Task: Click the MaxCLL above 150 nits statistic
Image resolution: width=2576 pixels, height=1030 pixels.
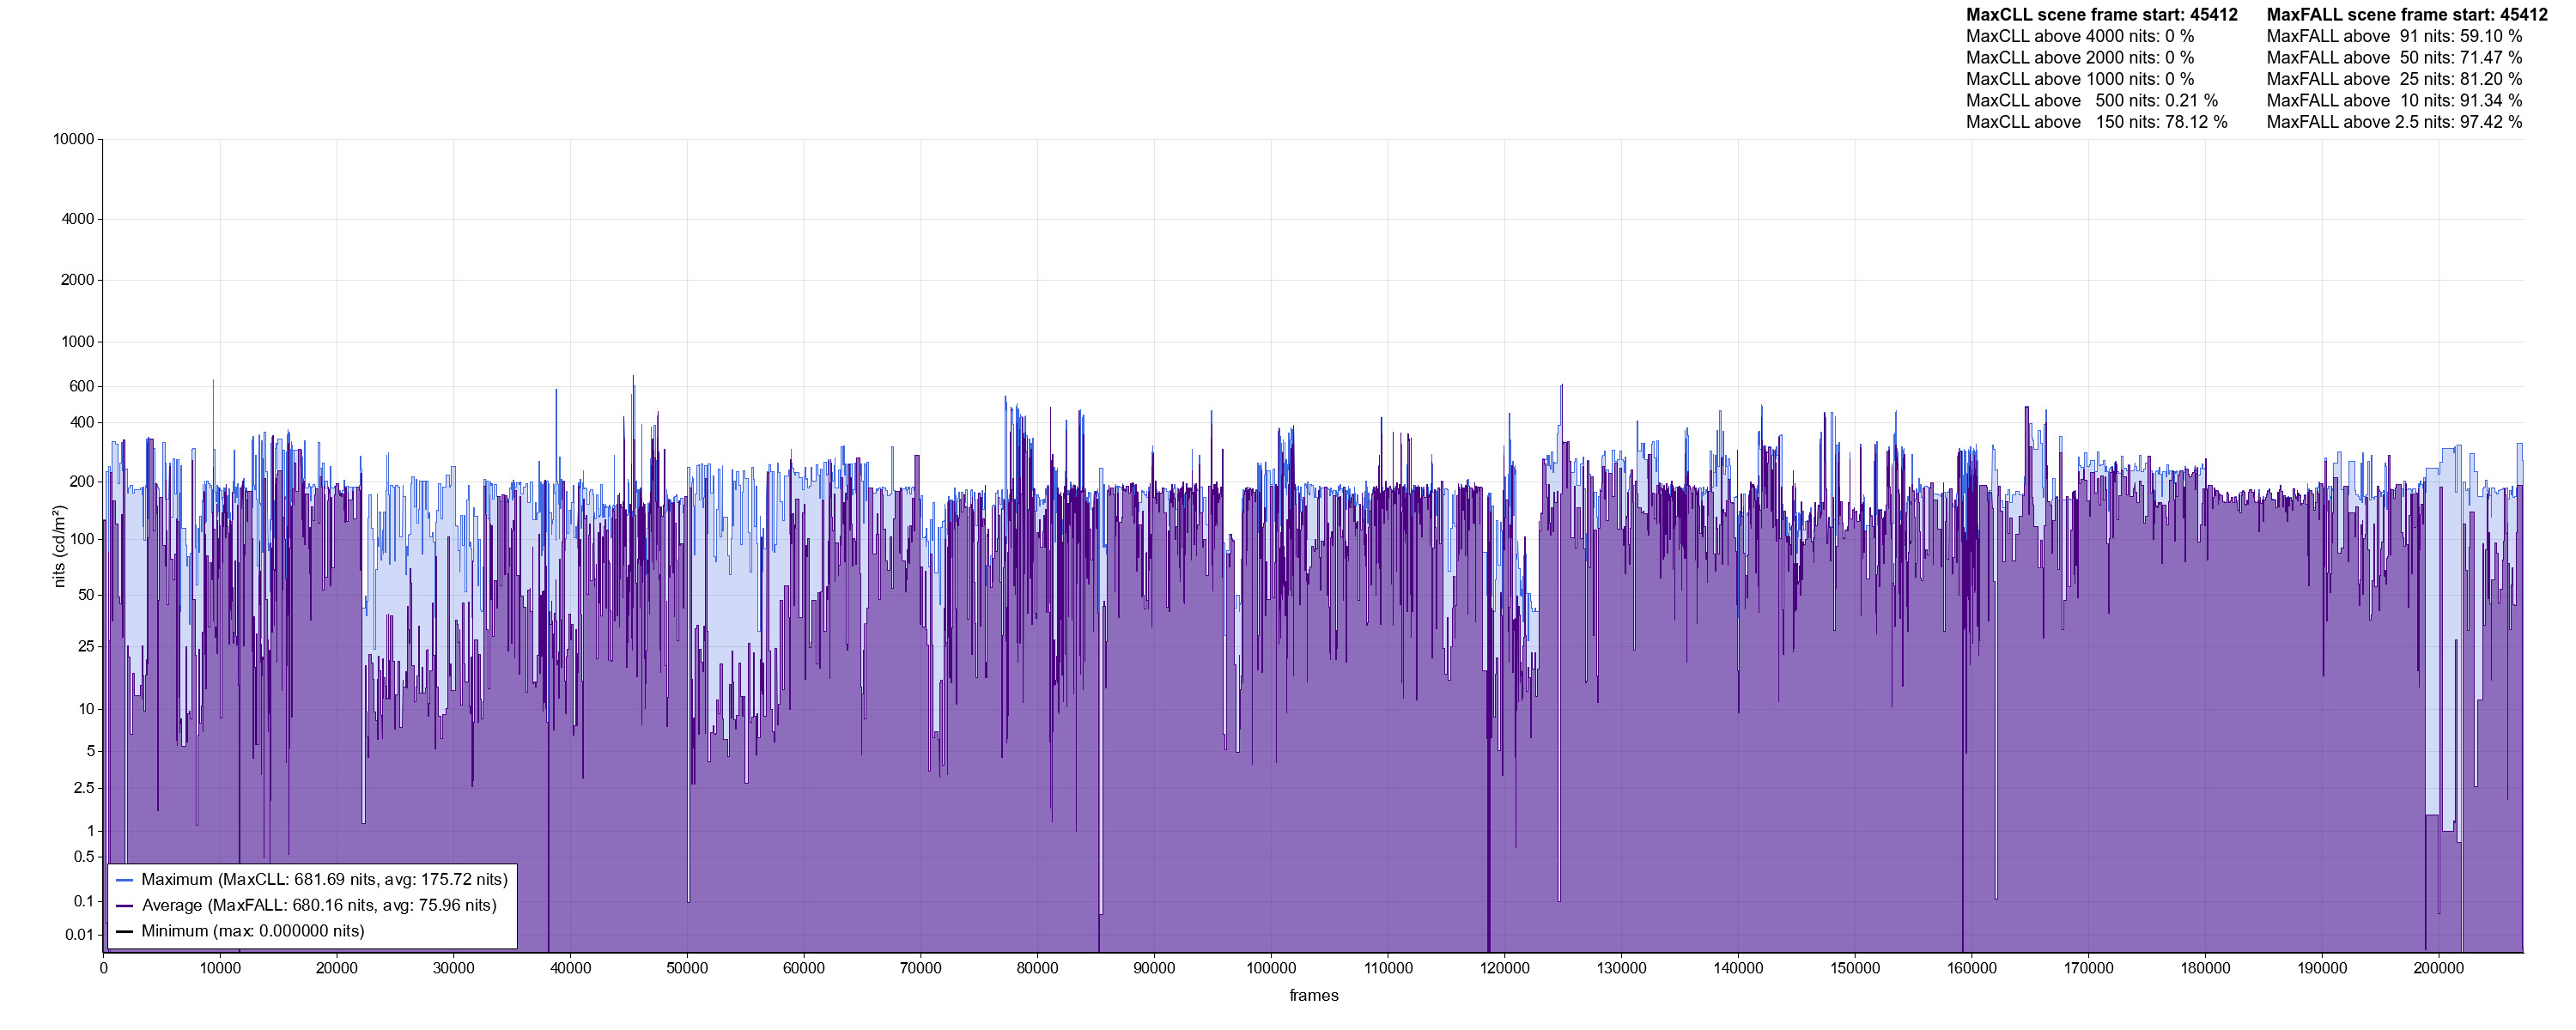Action: pos(2096,122)
